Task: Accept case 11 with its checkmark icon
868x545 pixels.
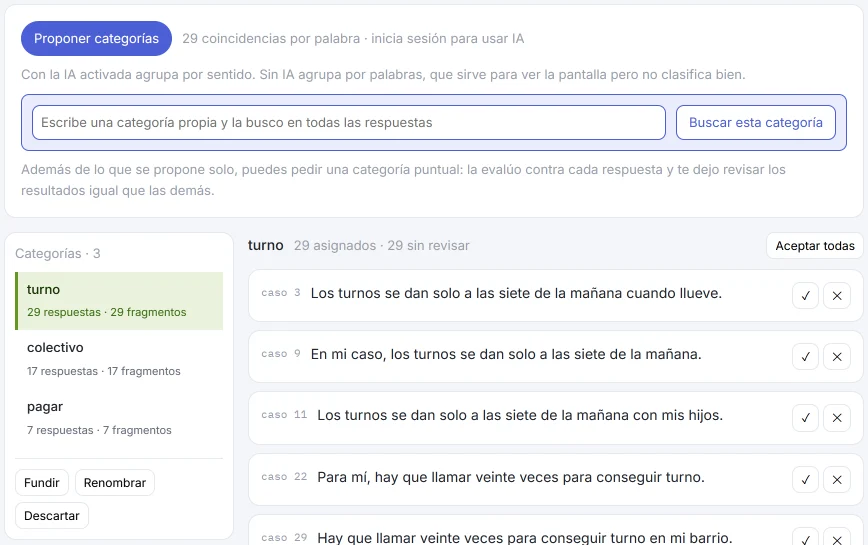Action: pos(805,418)
